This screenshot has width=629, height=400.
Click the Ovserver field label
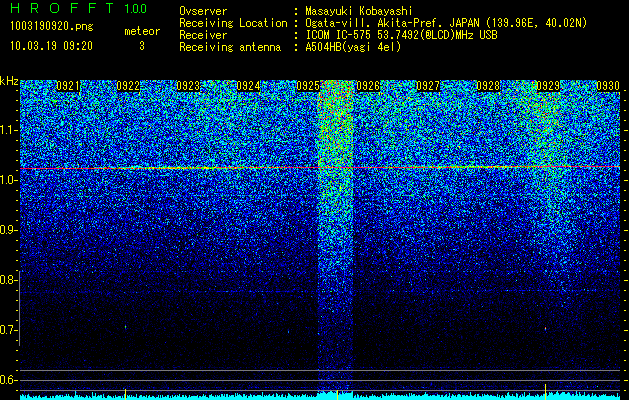tap(203, 11)
